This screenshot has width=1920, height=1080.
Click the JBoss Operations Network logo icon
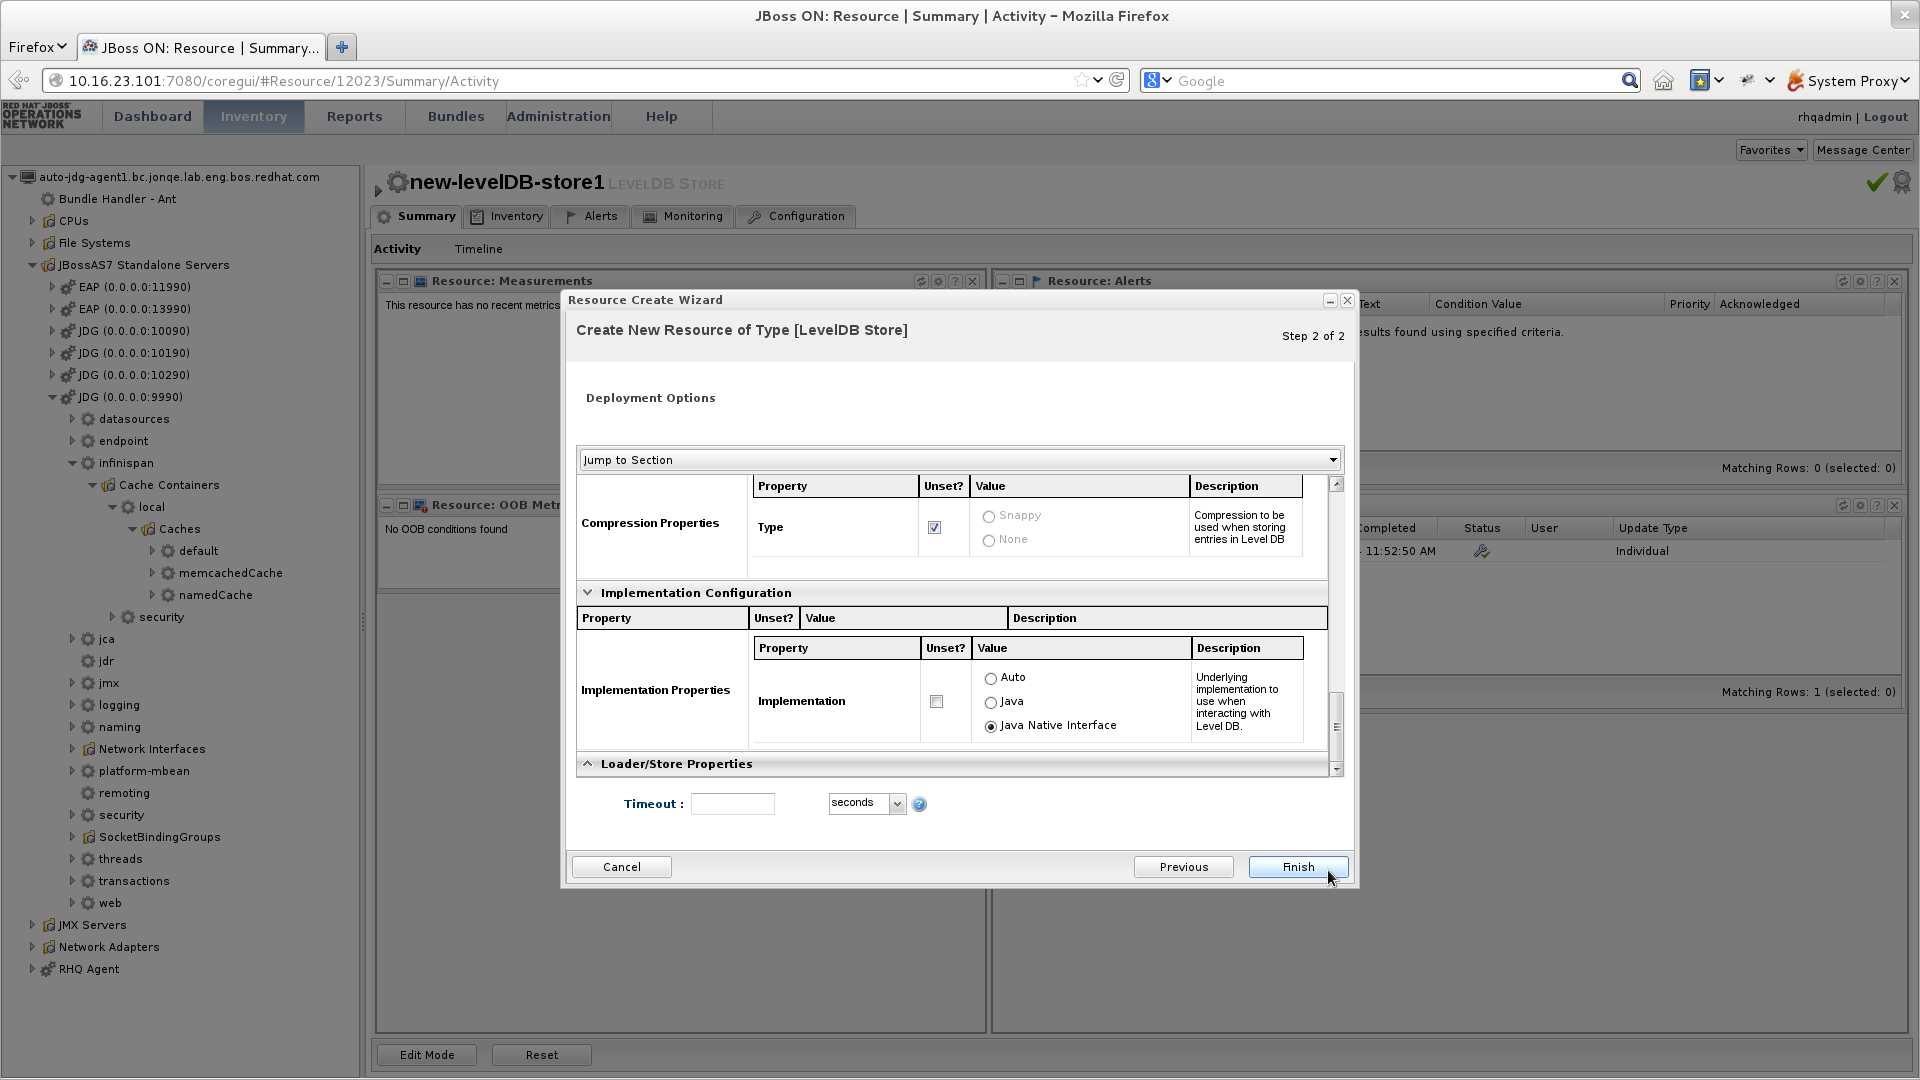pyautogui.click(x=44, y=116)
